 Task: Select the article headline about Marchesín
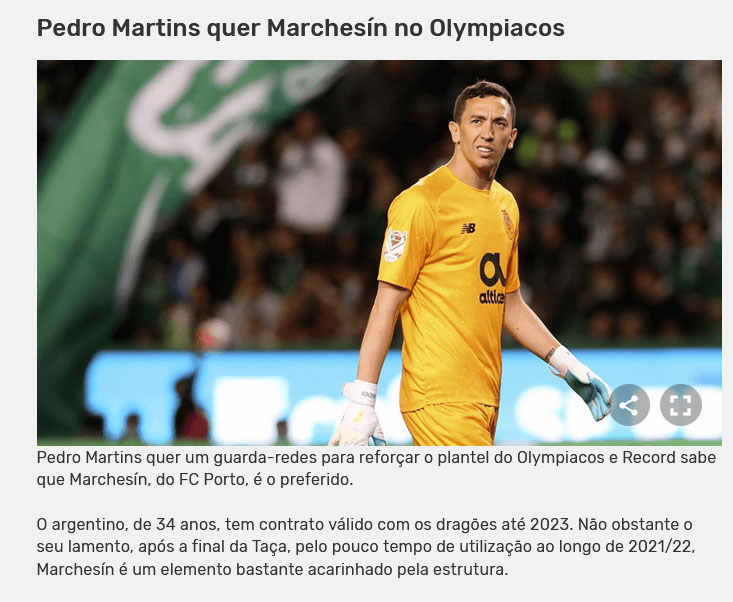click(301, 28)
